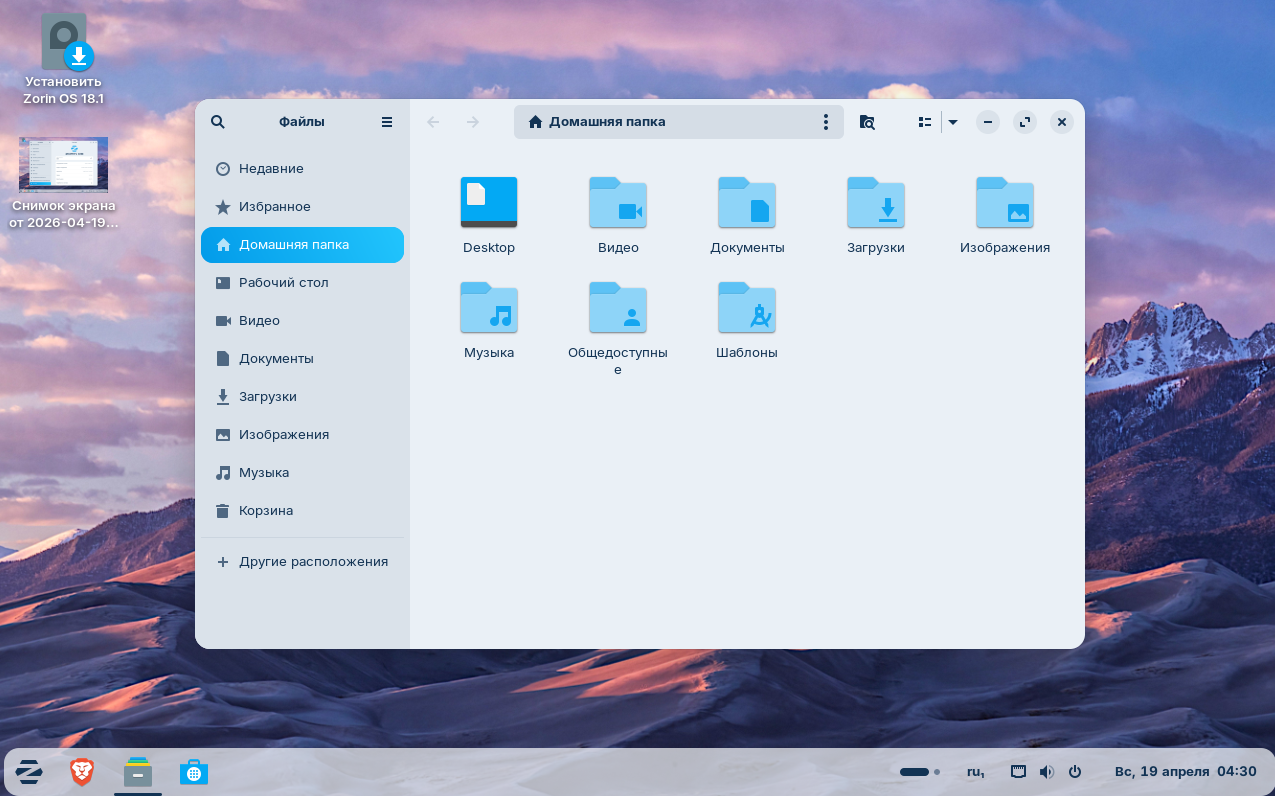The image size is (1275, 796).
Task: Select Недавние in the sidebar
Action: coord(271,169)
